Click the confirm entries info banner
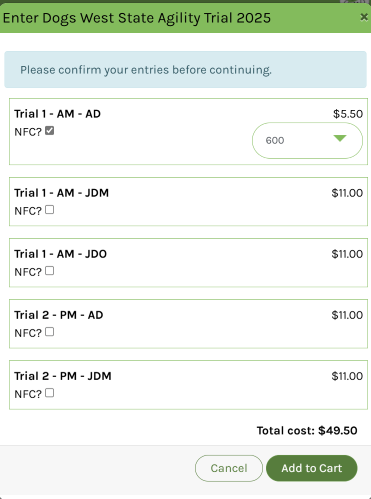 pos(185,70)
